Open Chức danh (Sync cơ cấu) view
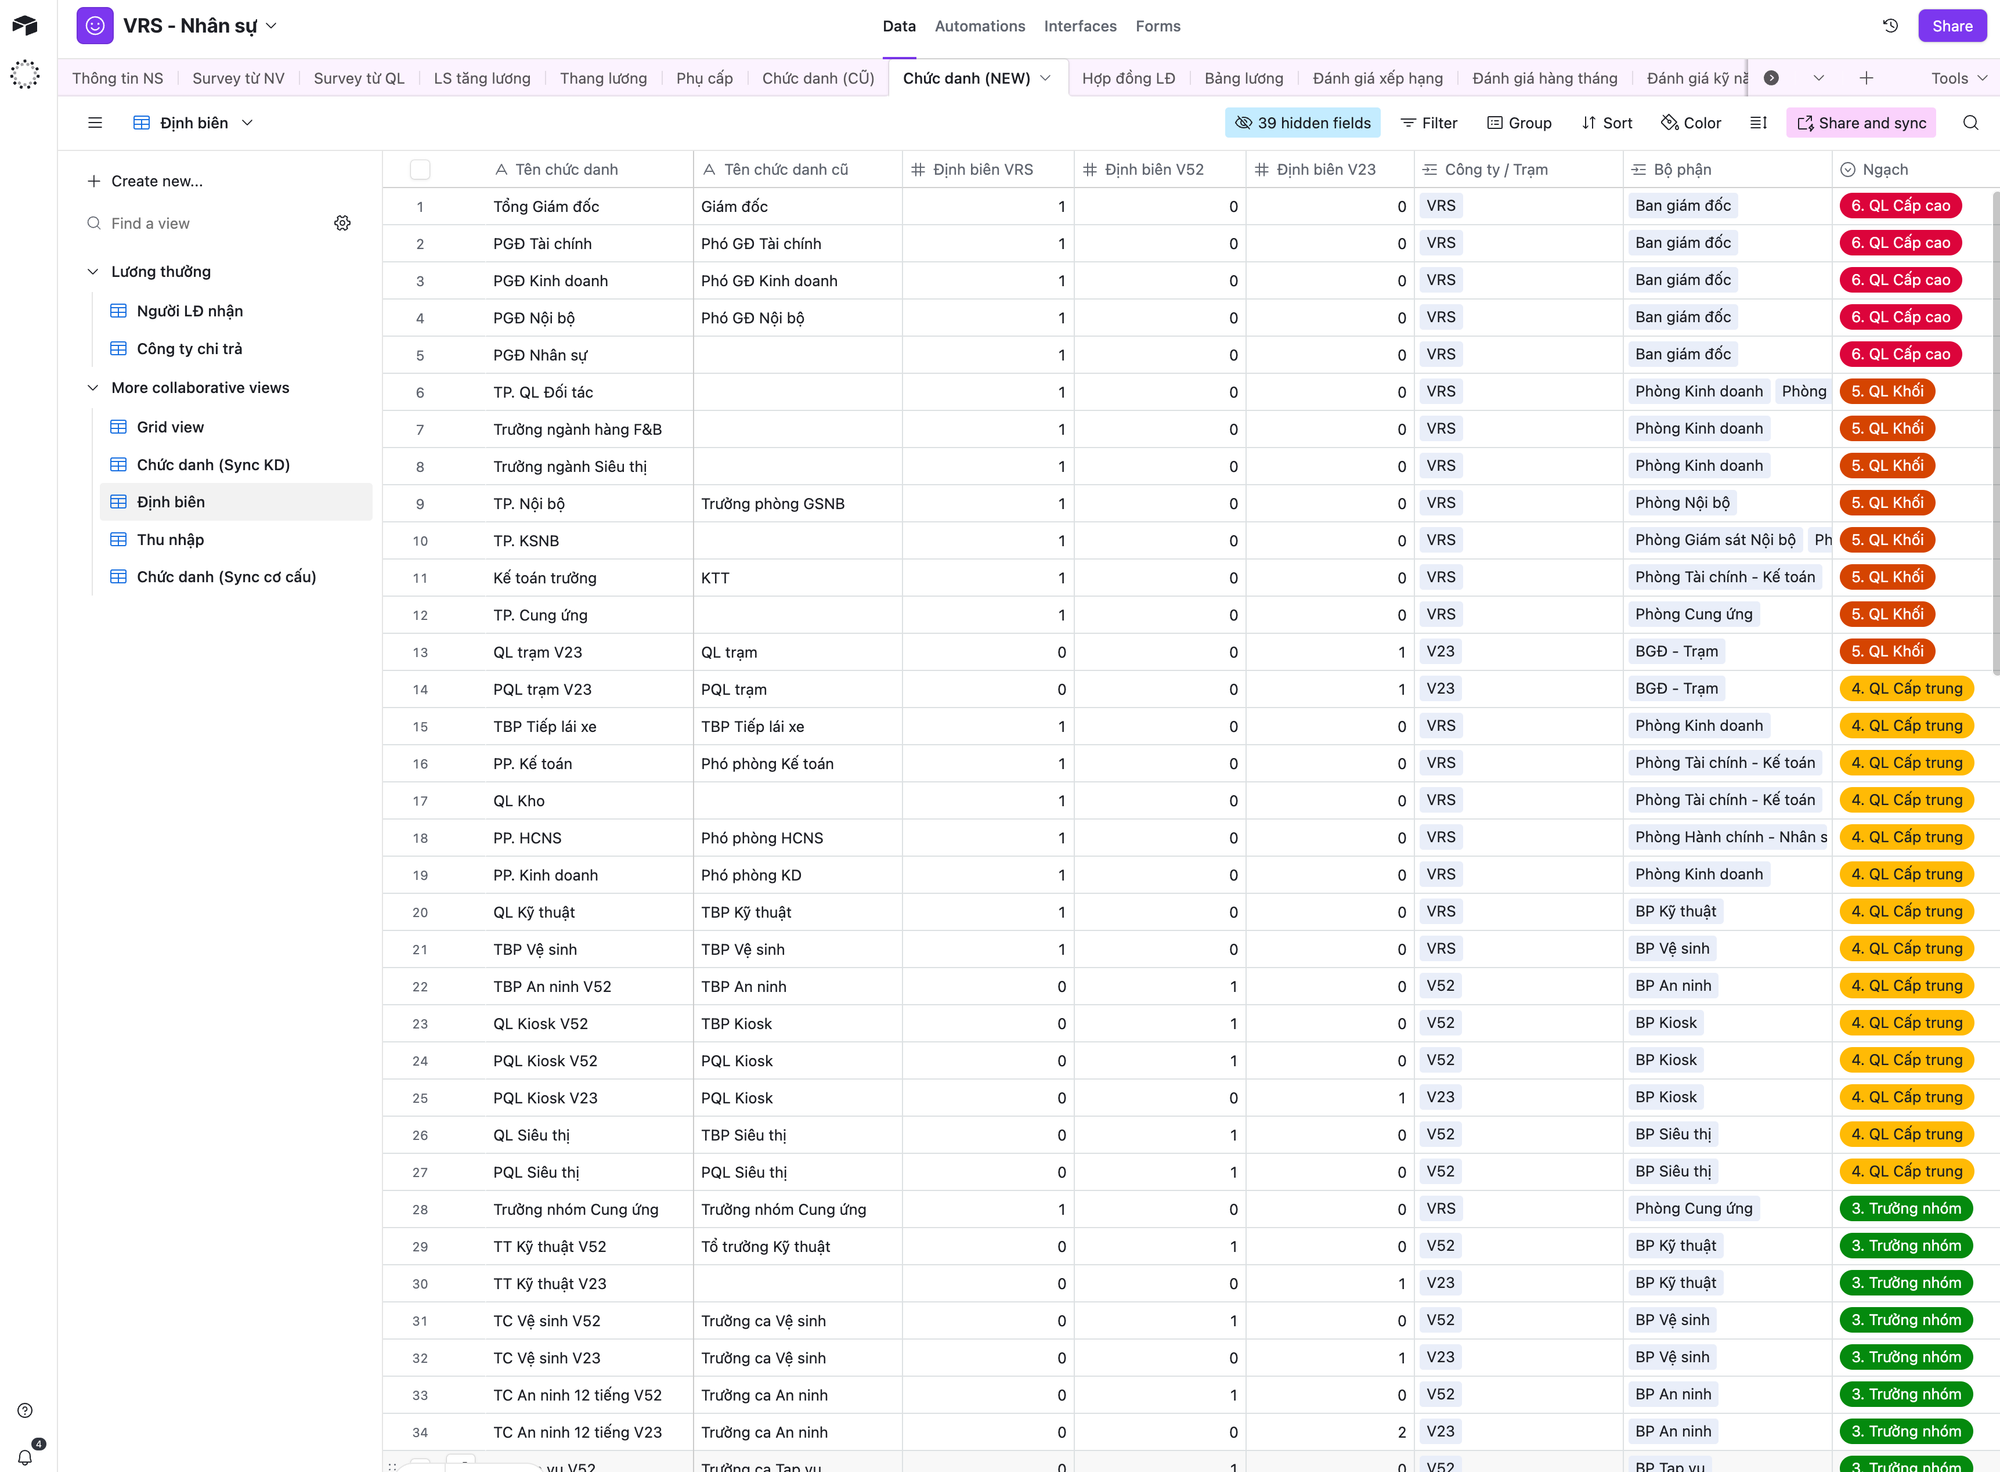2000x1472 pixels. tap(226, 577)
